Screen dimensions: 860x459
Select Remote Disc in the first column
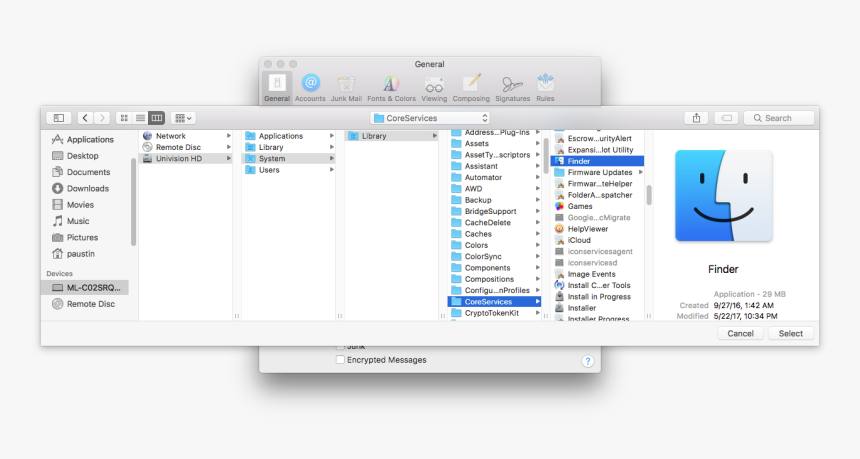click(x=186, y=147)
